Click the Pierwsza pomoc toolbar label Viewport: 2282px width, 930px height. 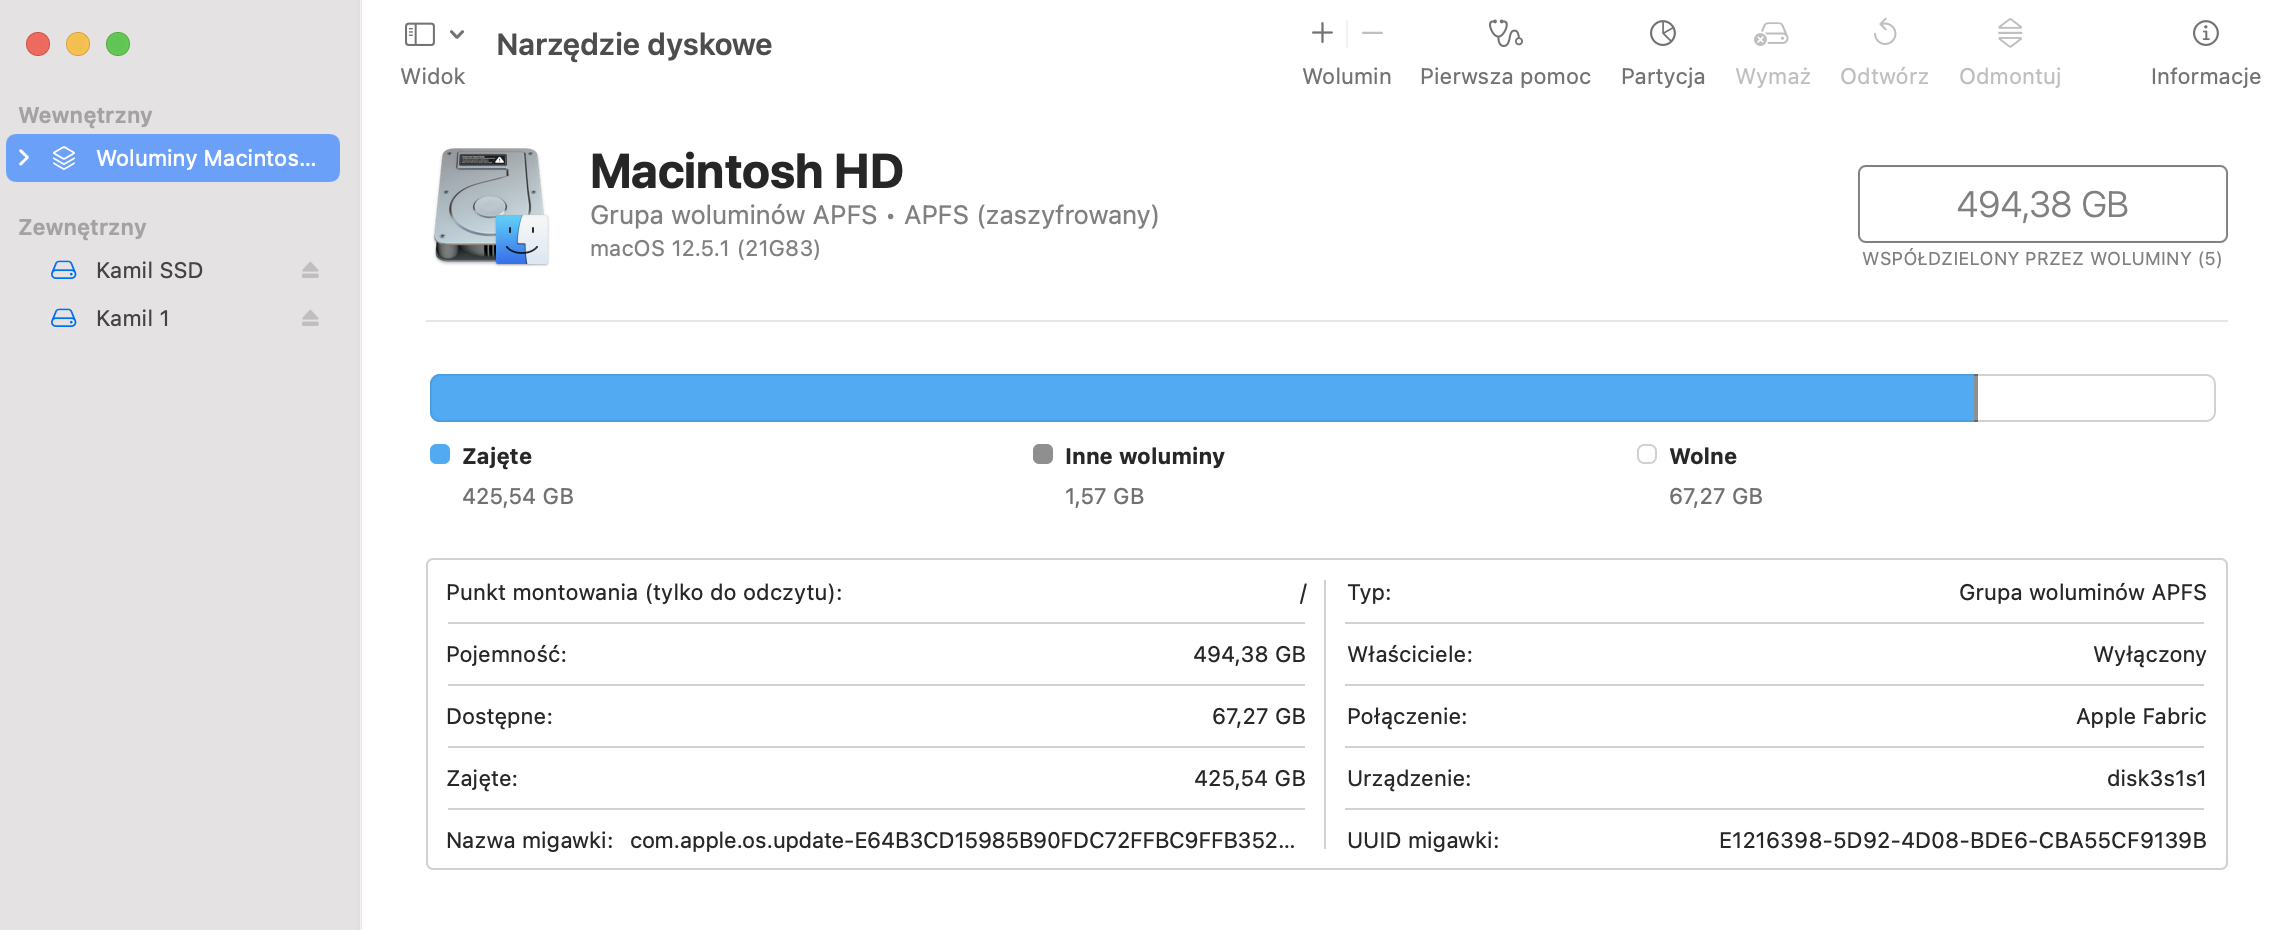coord(1505,77)
